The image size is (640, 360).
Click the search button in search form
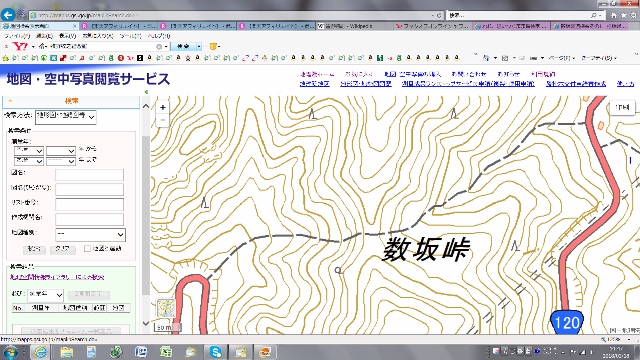tap(34, 249)
